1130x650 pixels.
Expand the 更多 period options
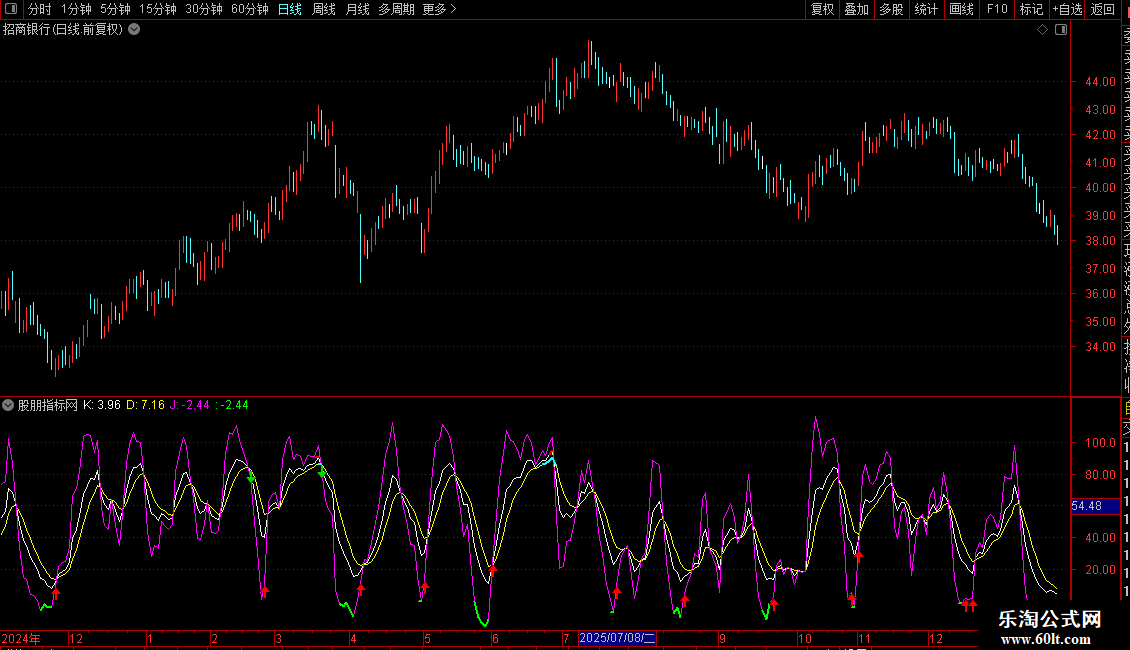point(439,9)
